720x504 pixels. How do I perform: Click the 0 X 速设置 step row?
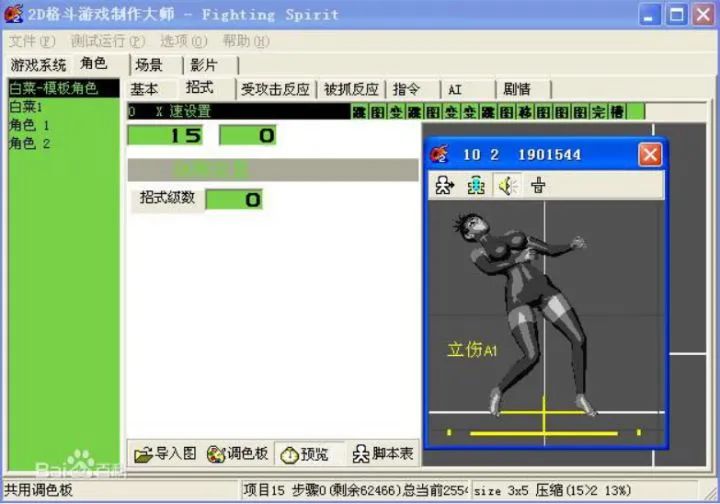click(239, 112)
